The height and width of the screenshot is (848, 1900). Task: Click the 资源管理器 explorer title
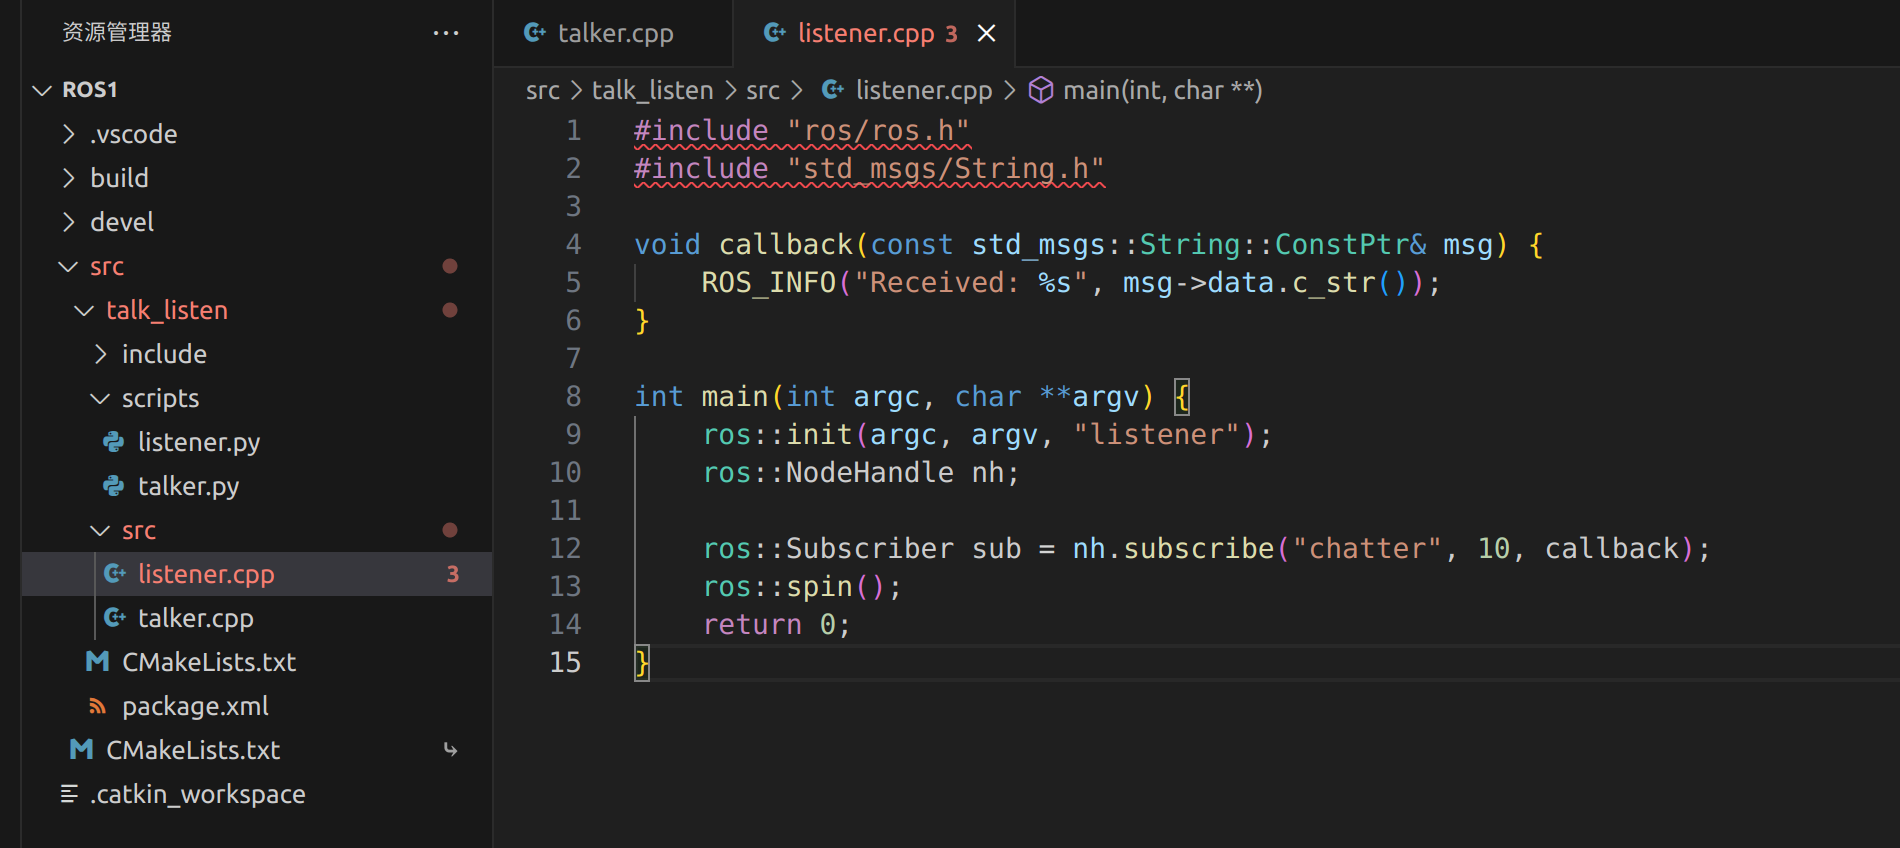[x=117, y=33]
